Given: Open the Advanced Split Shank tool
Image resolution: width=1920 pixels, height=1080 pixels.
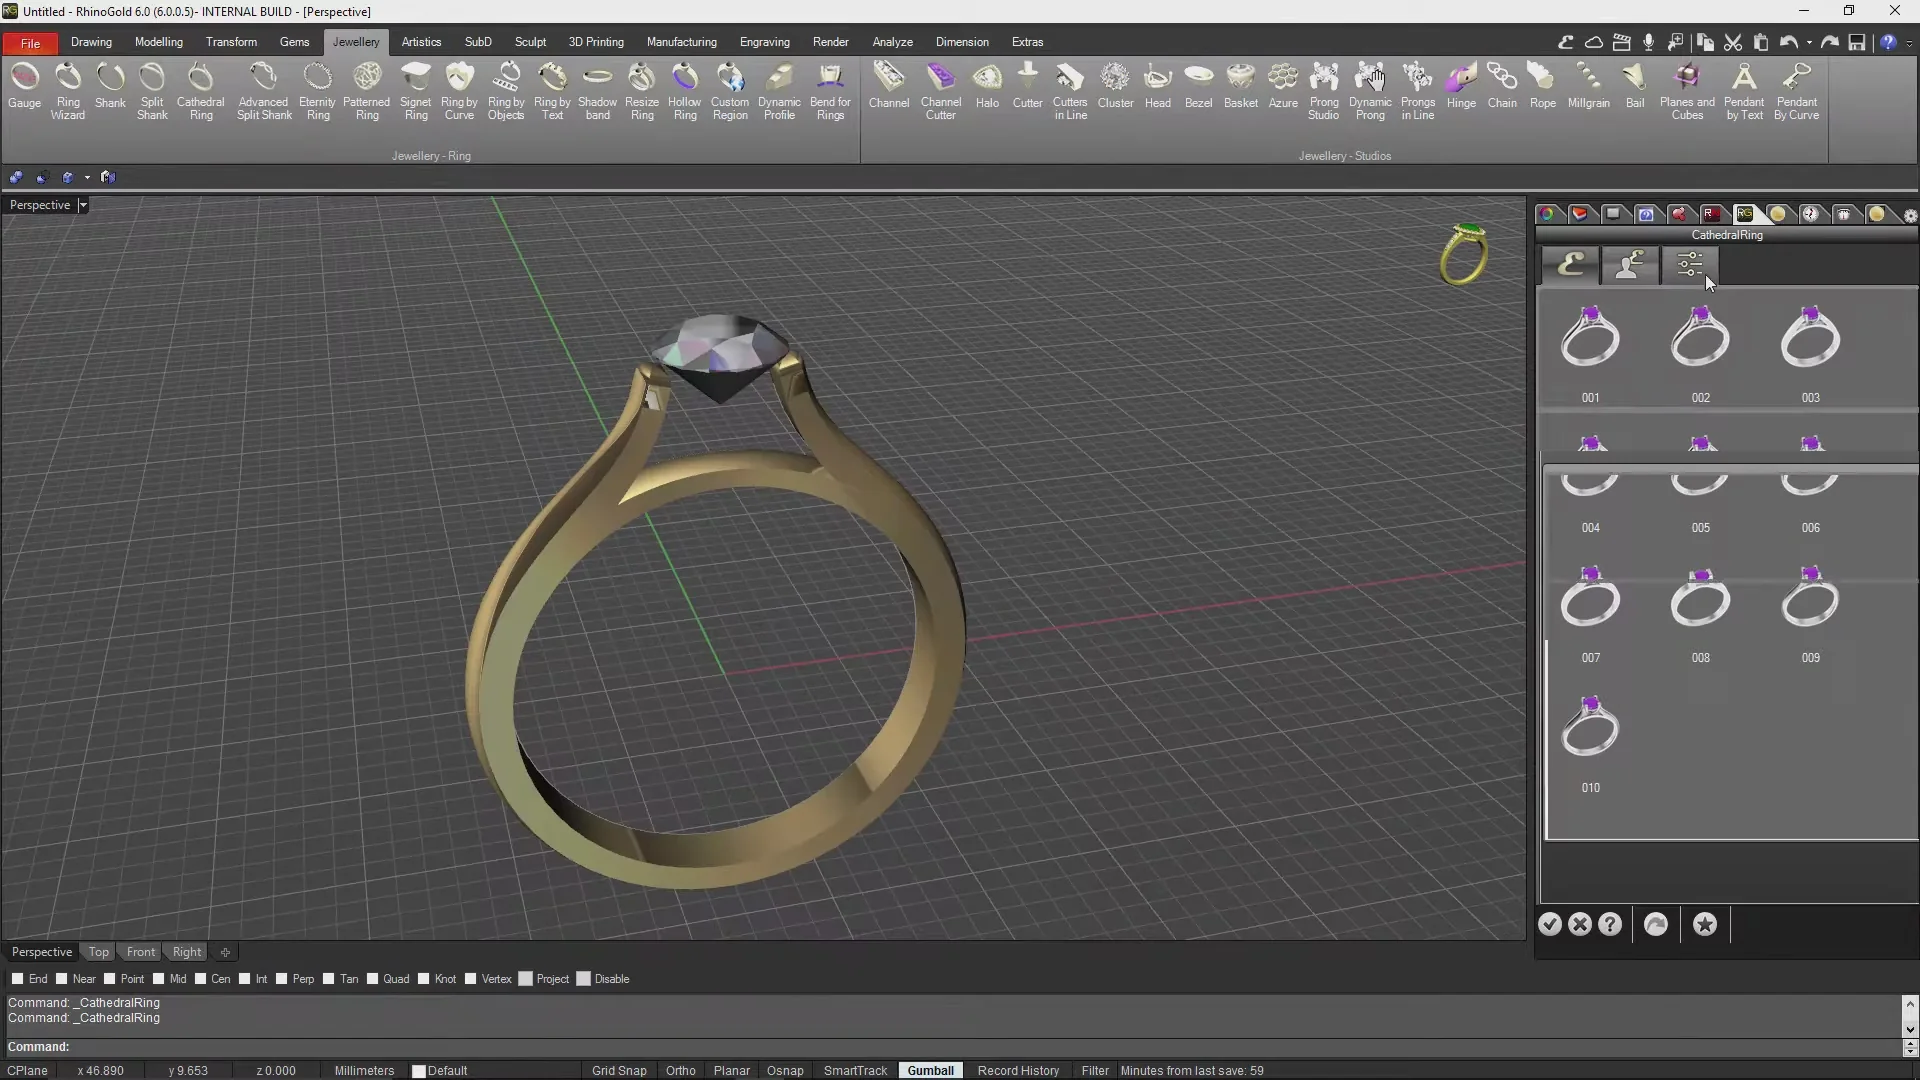Looking at the screenshot, I should point(264,91).
